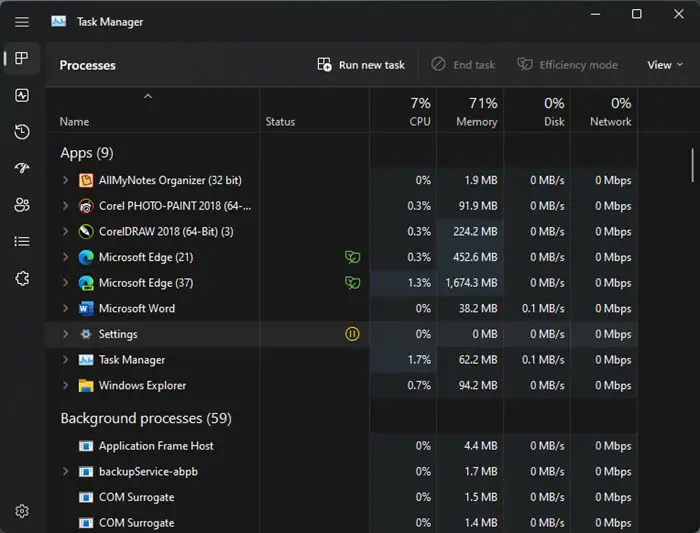
Task: Click the Microsoft Edge (21) icon
Action: 86,257
